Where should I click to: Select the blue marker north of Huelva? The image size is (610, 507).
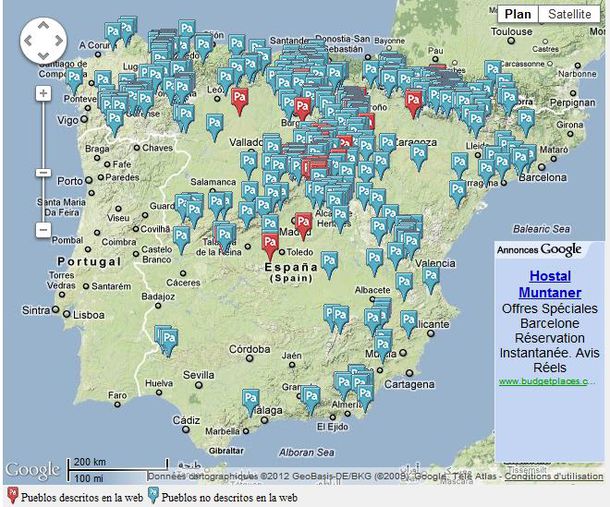(x=168, y=341)
